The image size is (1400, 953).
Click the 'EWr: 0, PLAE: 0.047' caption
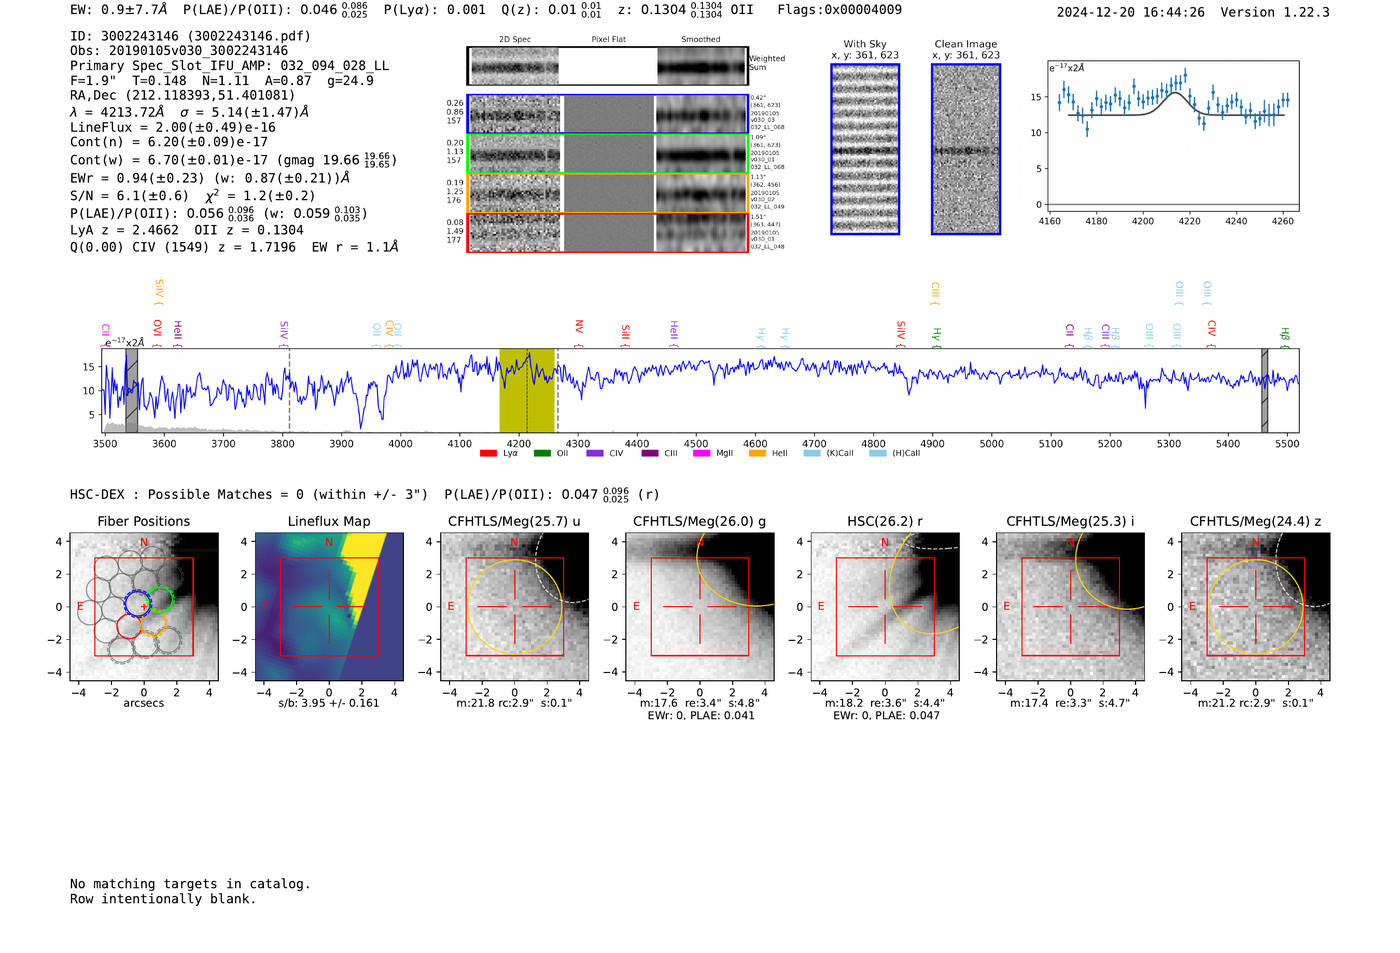click(x=885, y=716)
